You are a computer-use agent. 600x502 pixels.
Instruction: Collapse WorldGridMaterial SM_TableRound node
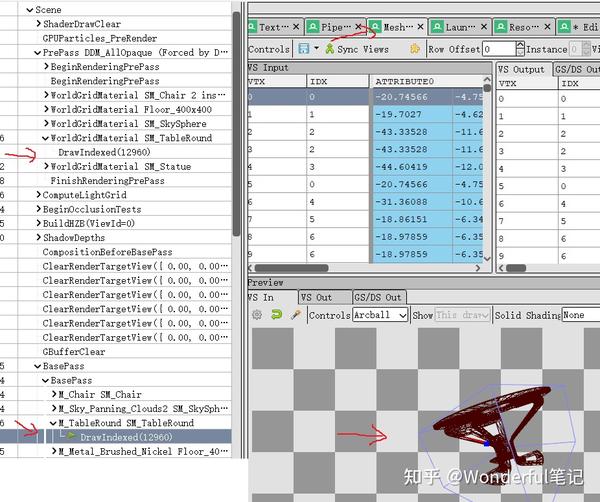pos(46,138)
